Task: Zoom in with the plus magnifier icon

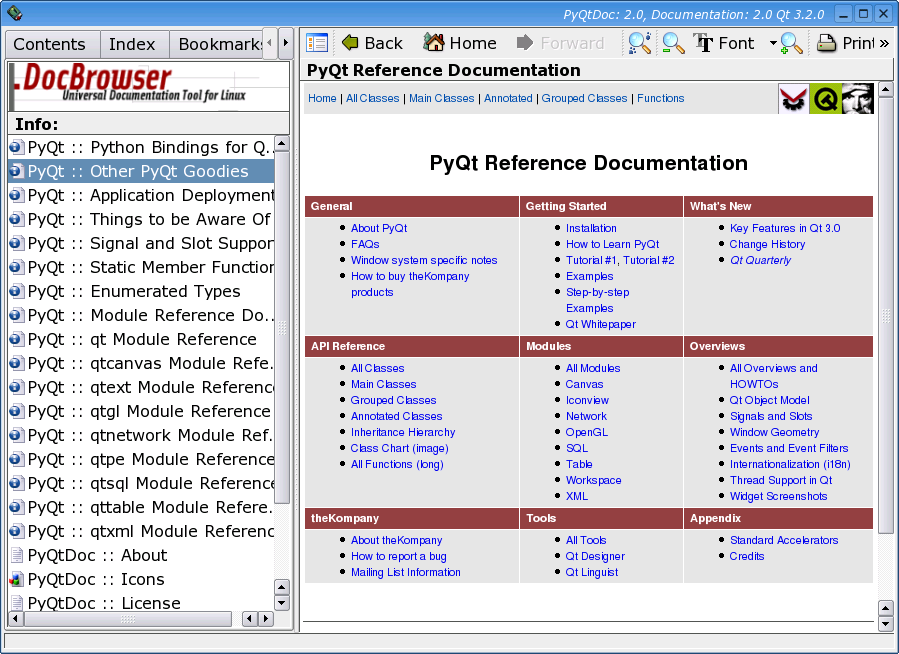Action: tap(792, 43)
